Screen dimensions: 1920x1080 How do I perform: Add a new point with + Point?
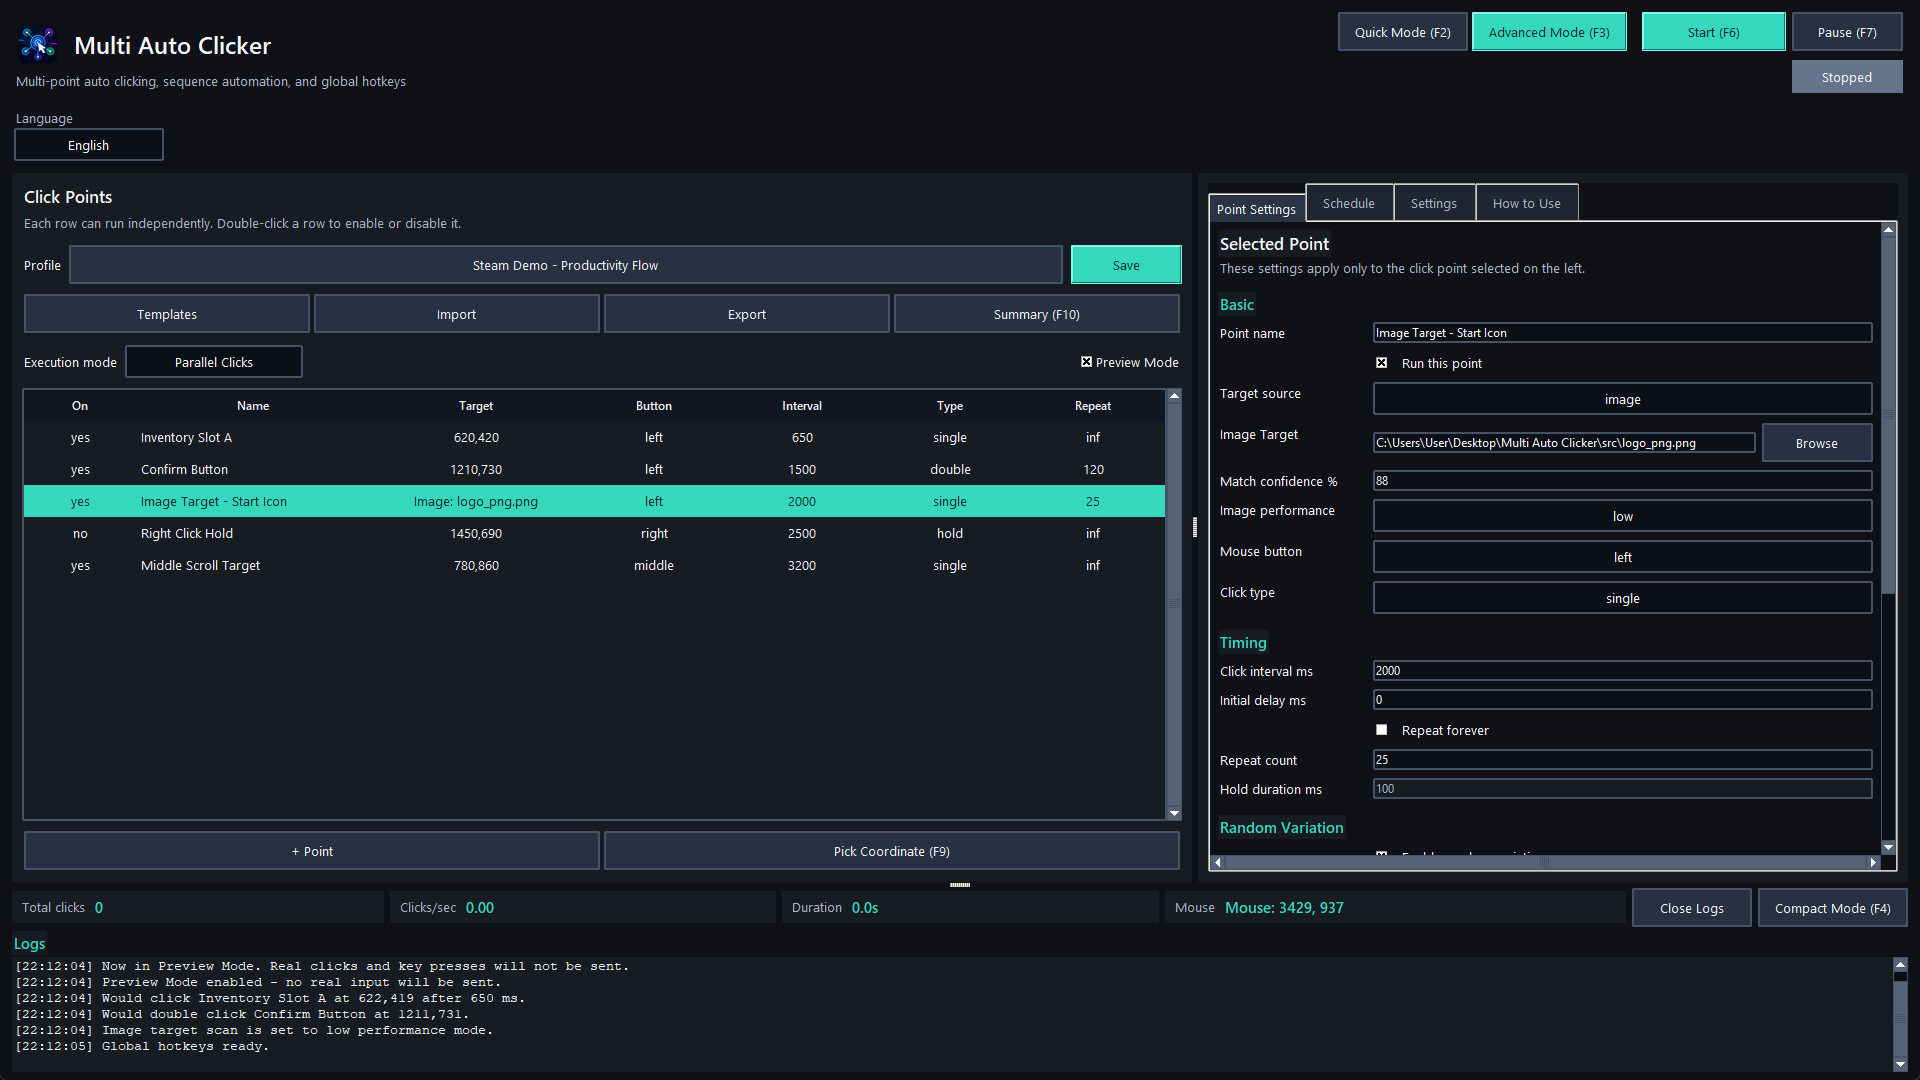pos(312,851)
